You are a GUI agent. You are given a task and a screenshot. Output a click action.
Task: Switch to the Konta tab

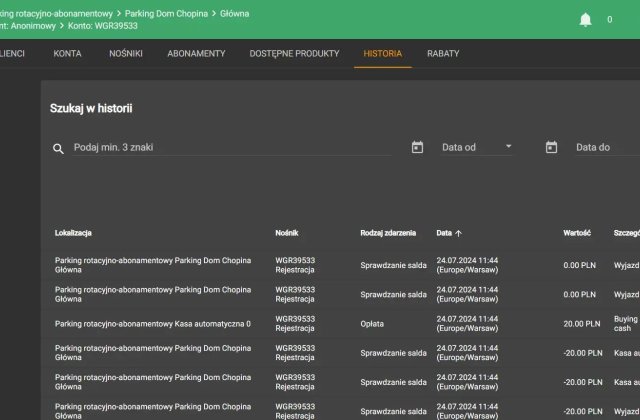pos(68,53)
